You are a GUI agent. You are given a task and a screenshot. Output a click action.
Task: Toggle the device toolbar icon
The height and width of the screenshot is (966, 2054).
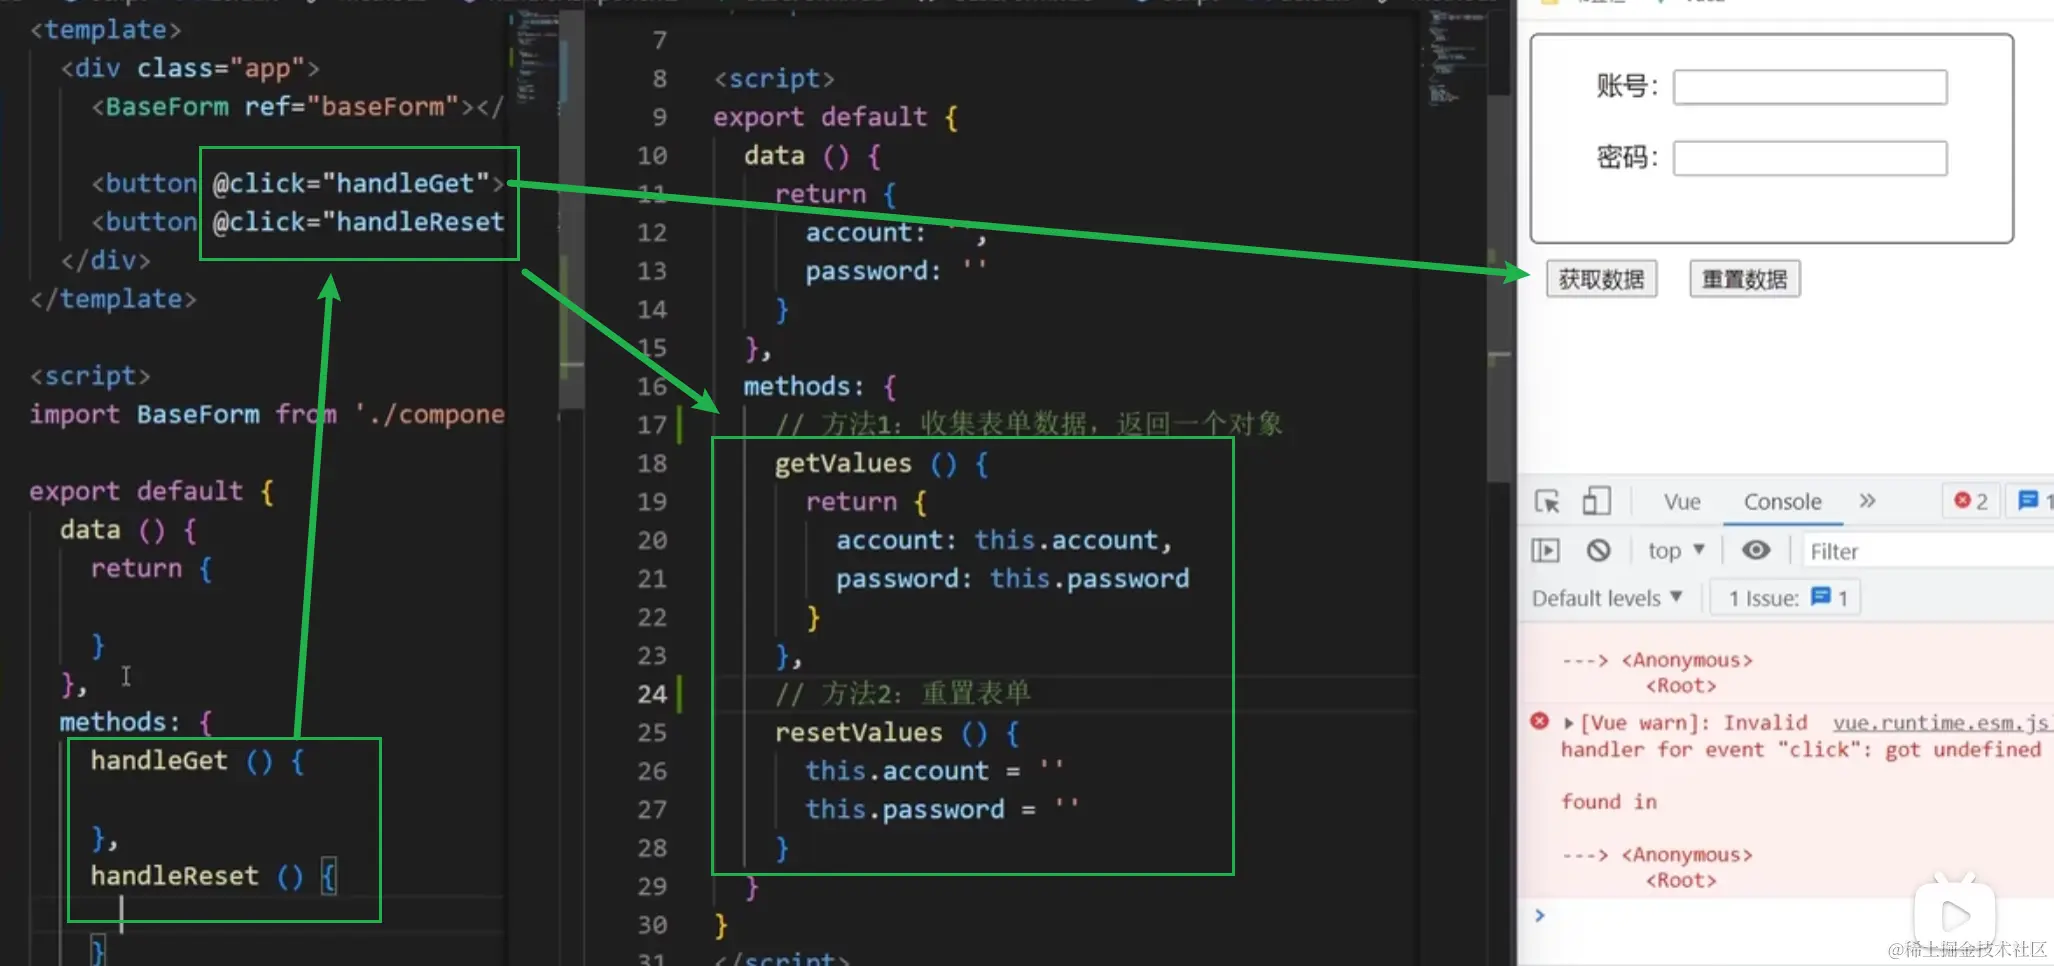click(1596, 501)
